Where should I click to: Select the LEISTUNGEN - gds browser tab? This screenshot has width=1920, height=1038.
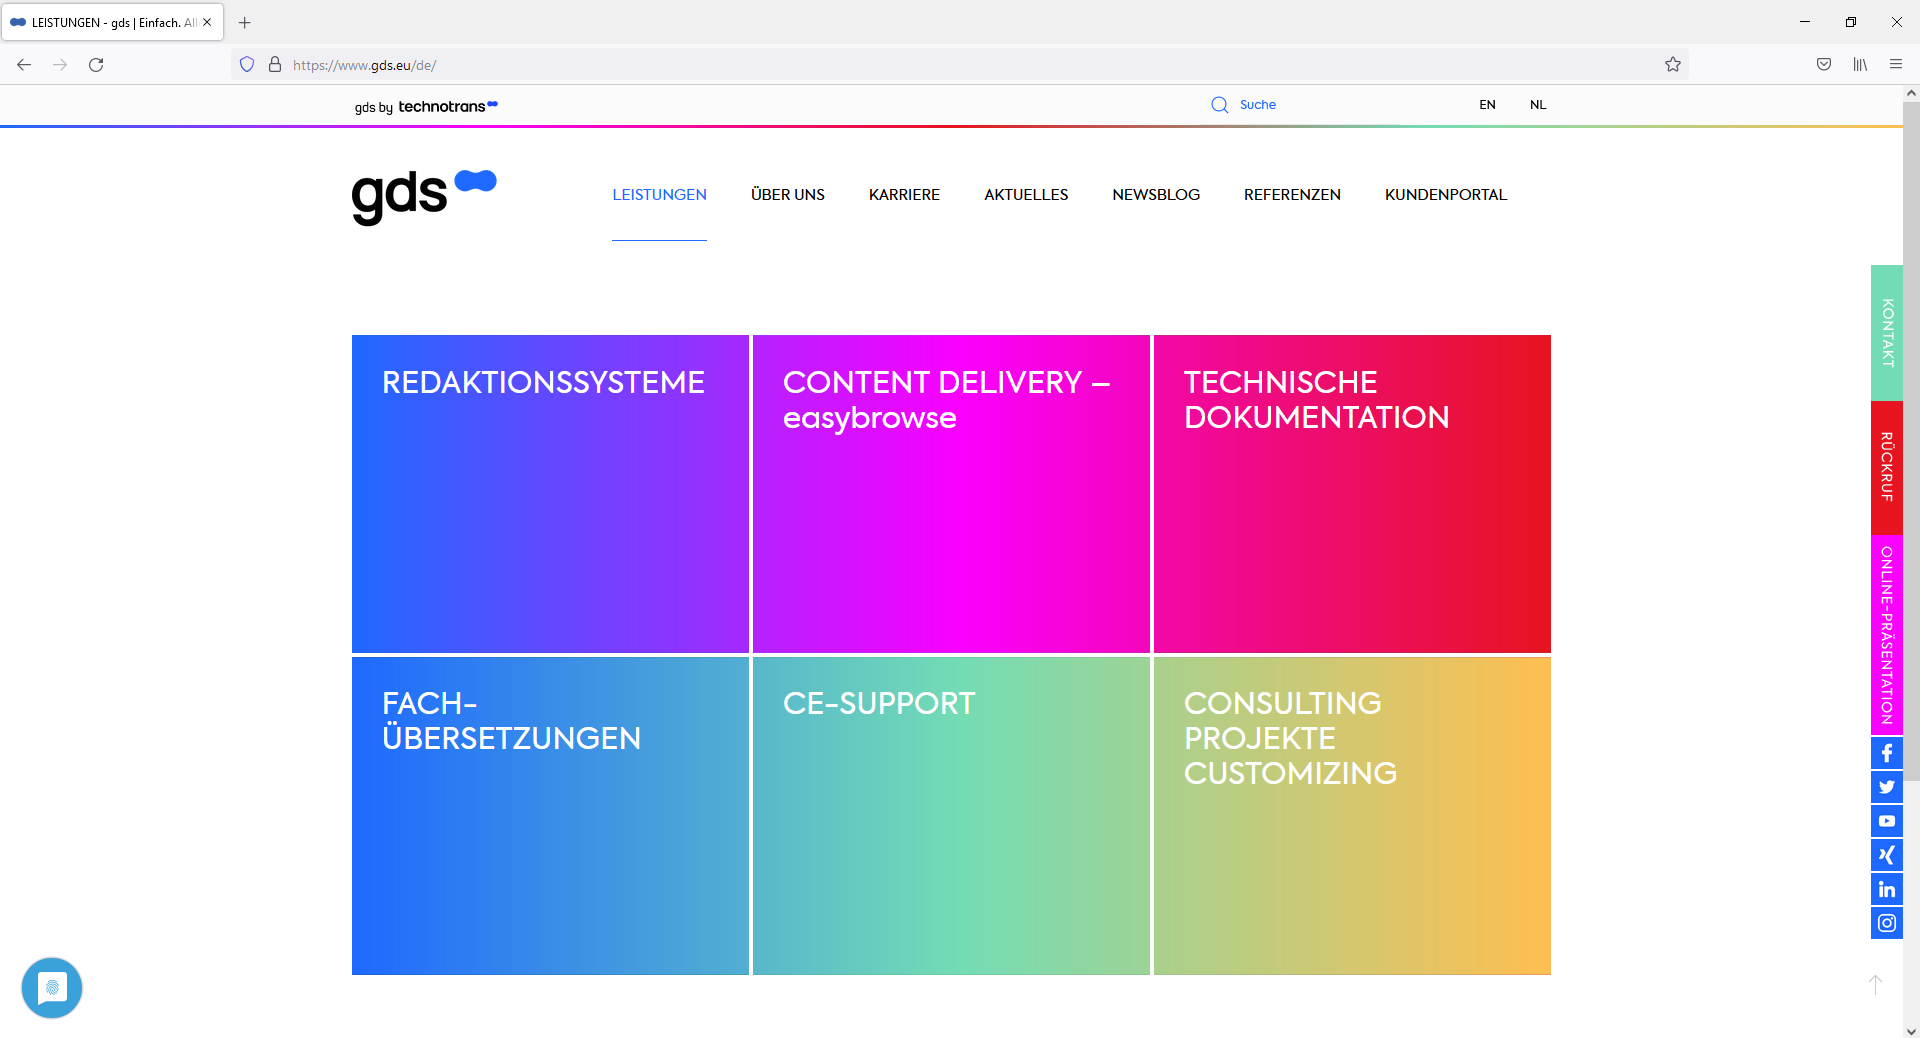click(113, 22)
